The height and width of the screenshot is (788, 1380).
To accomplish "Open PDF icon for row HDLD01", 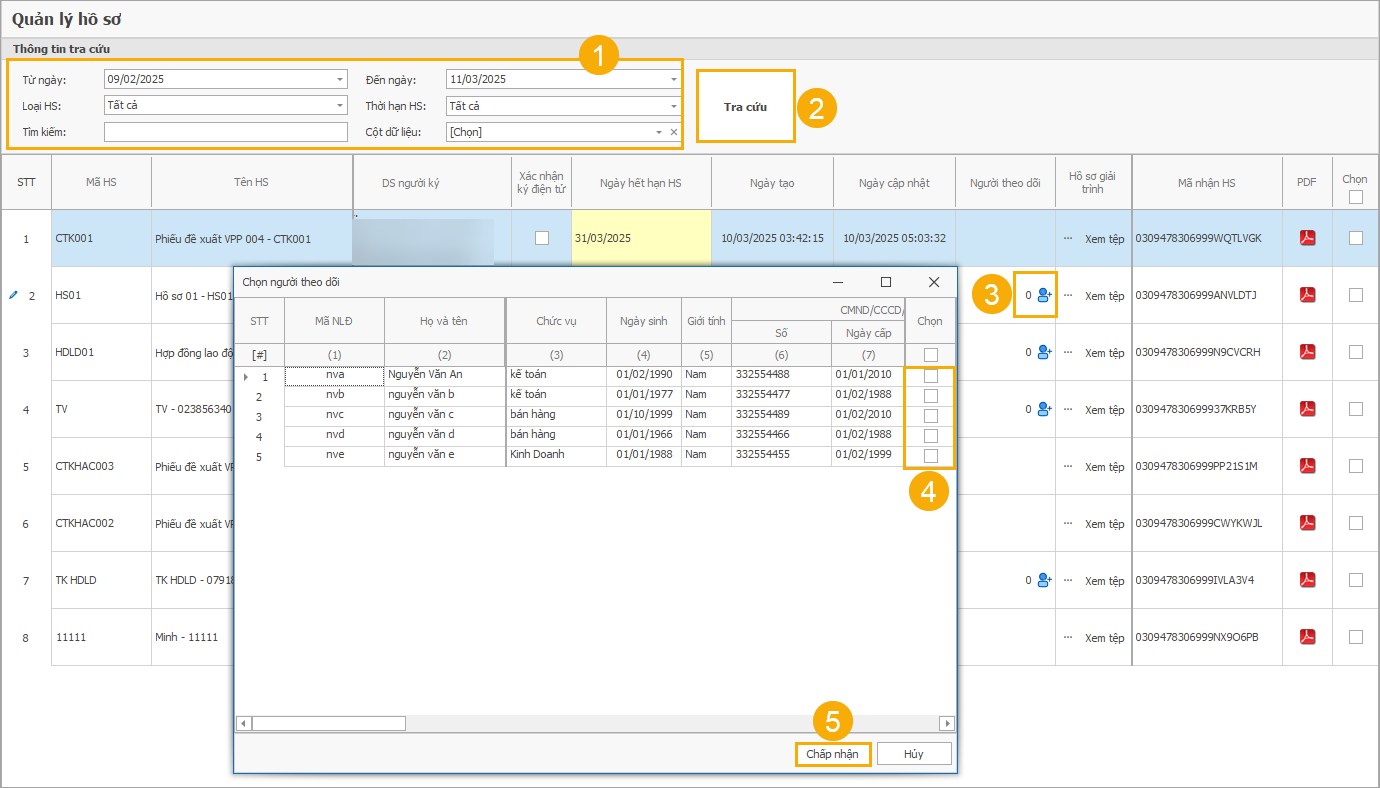I will tap(1306, 352).
